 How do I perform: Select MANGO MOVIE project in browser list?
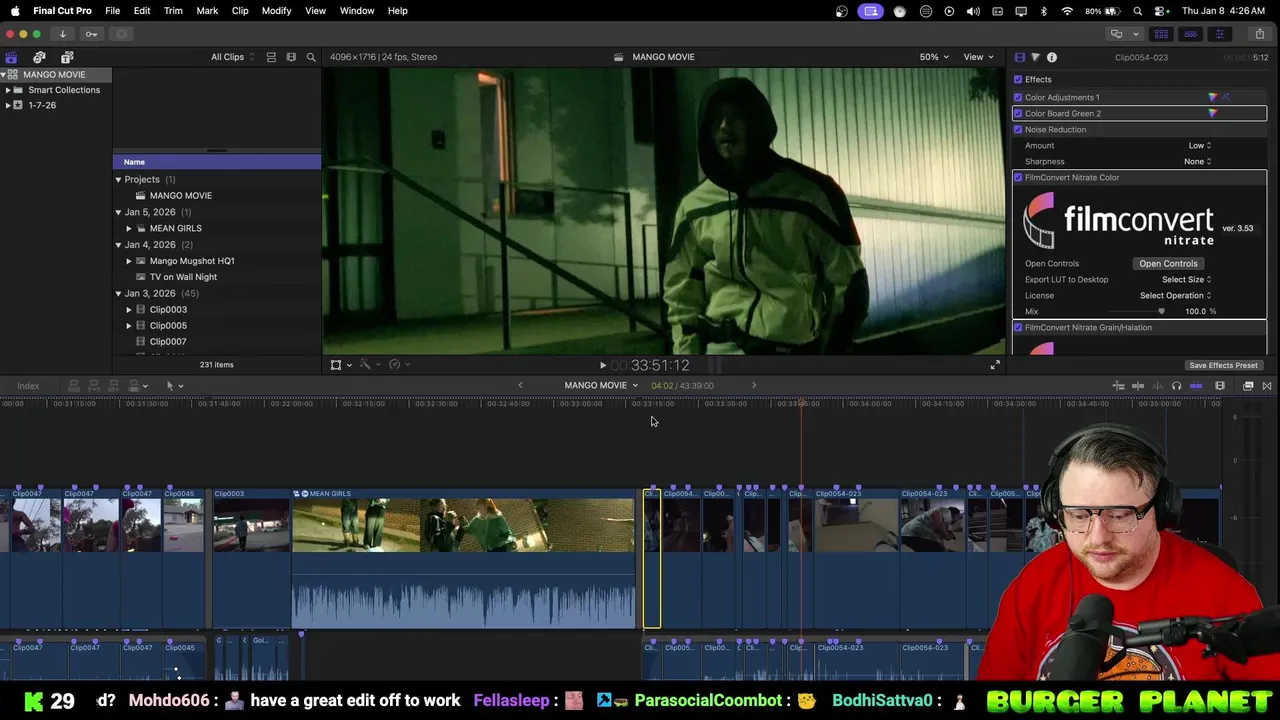tap(181, 196)
